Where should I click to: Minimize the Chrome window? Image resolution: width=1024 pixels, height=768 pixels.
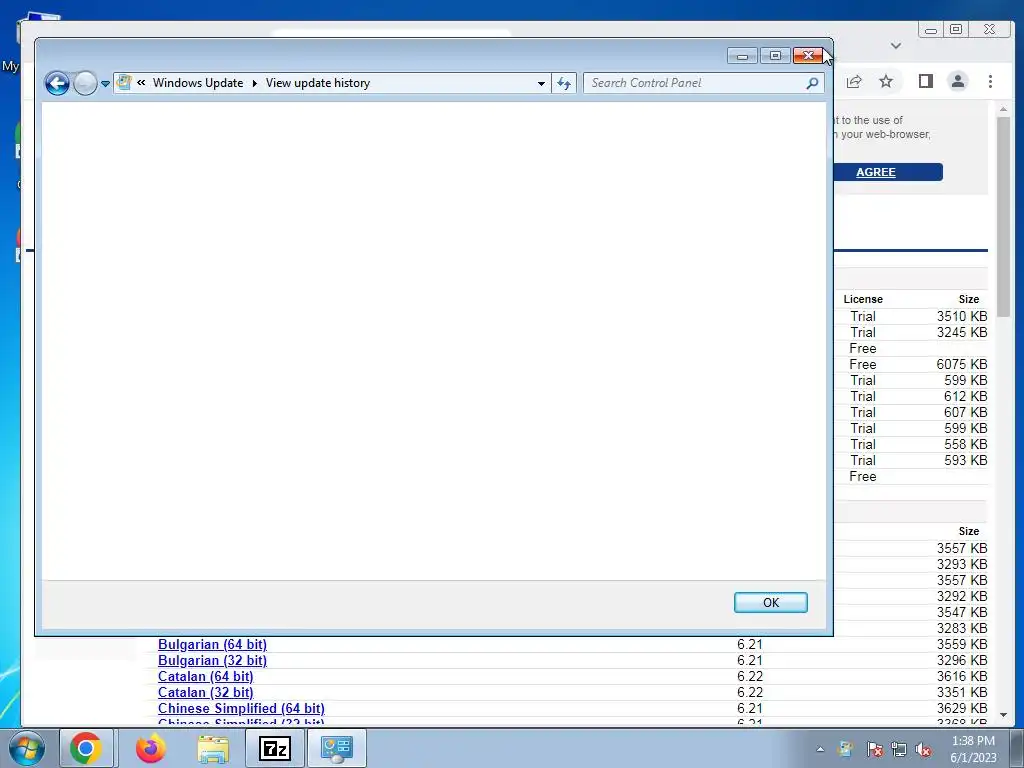931,30
